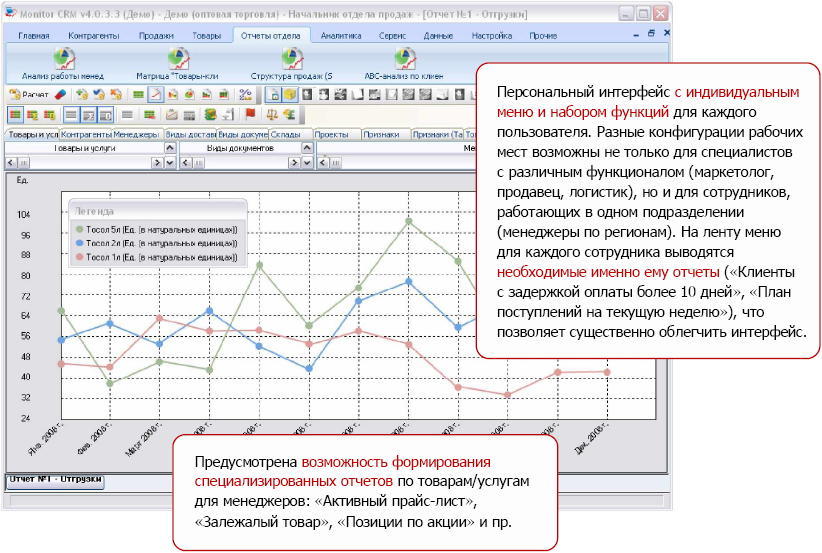Click right scroll arrow under 'Виды документов'

(294, 163)
